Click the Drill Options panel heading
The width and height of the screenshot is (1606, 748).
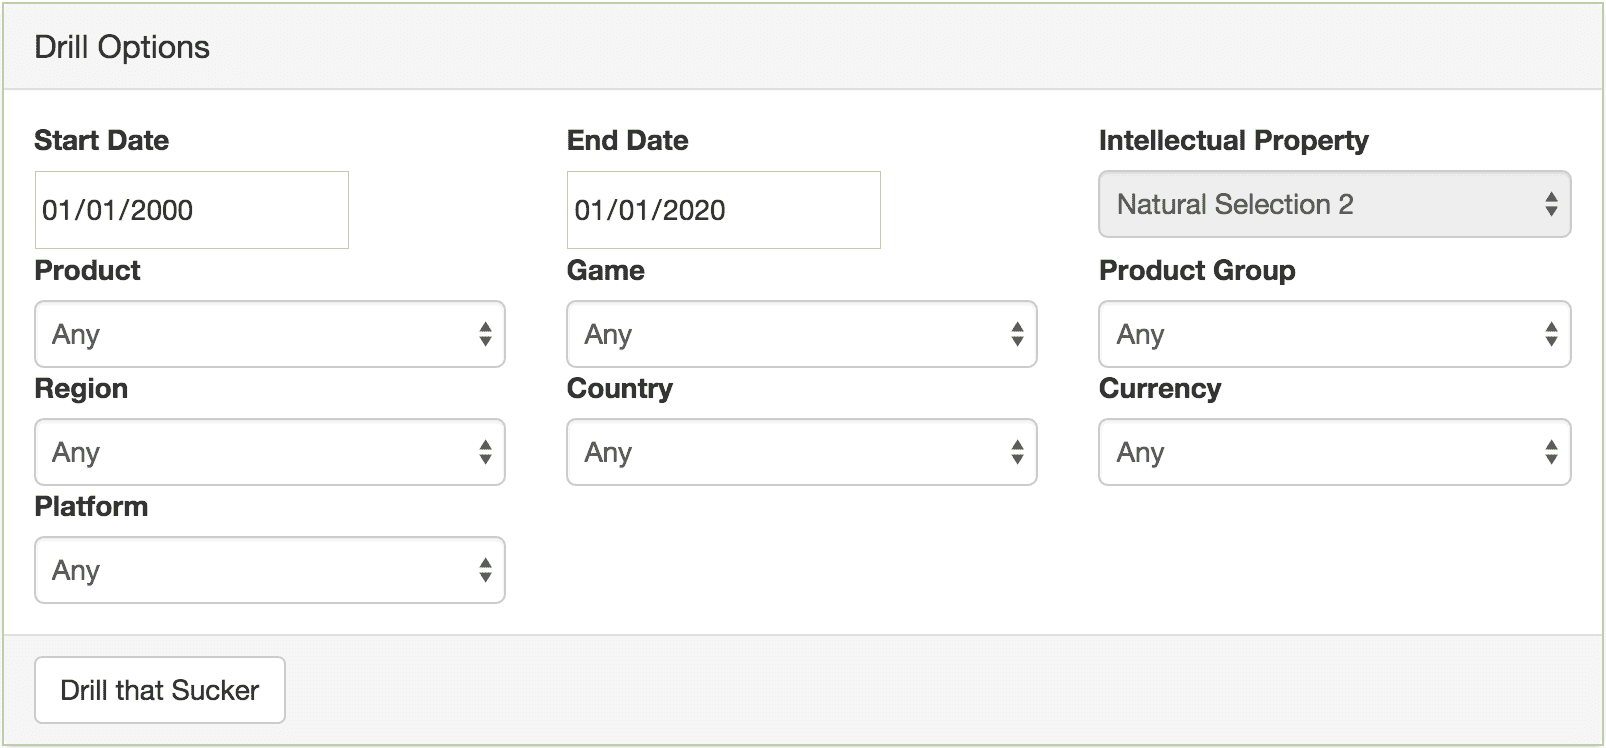[x=122, y=47]
